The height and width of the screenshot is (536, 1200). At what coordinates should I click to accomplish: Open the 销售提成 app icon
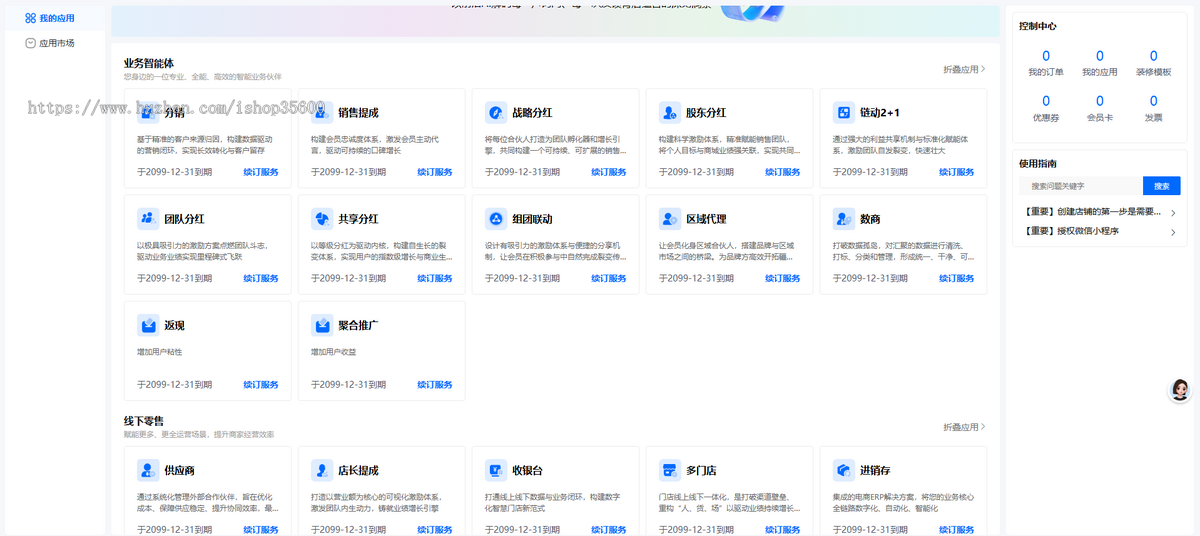tap(322, 113)
